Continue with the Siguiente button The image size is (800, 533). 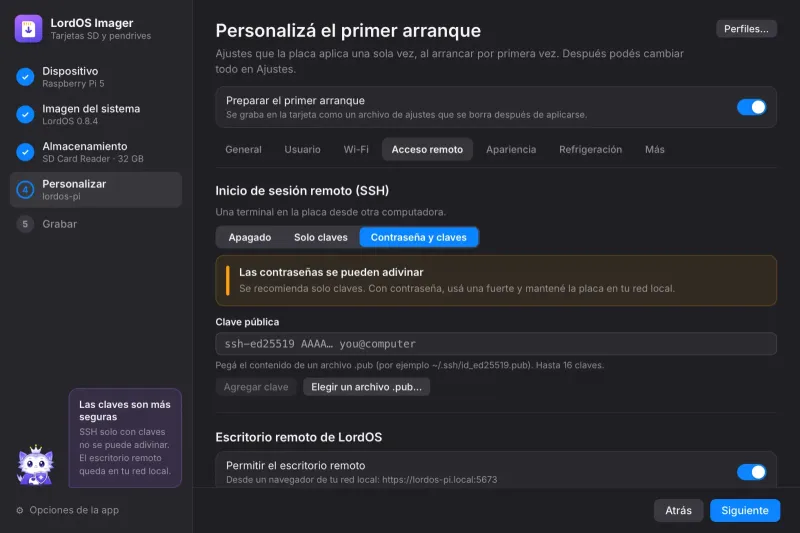744,511
